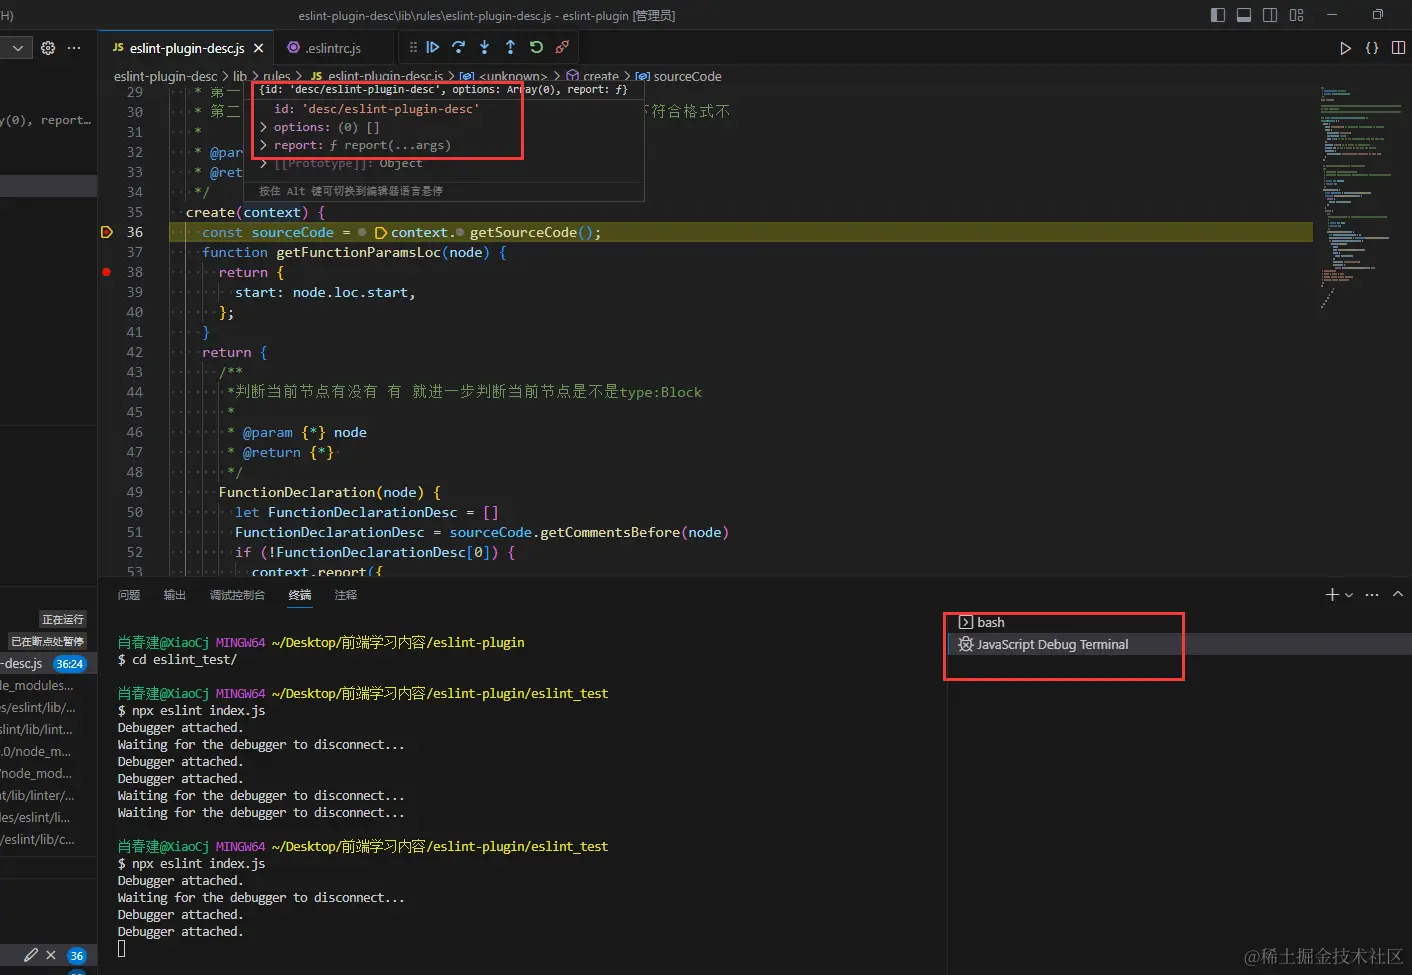The image size is (1412, 975).
Task: Open the new terminal profile dropdown
Action: coord(1349,594)
